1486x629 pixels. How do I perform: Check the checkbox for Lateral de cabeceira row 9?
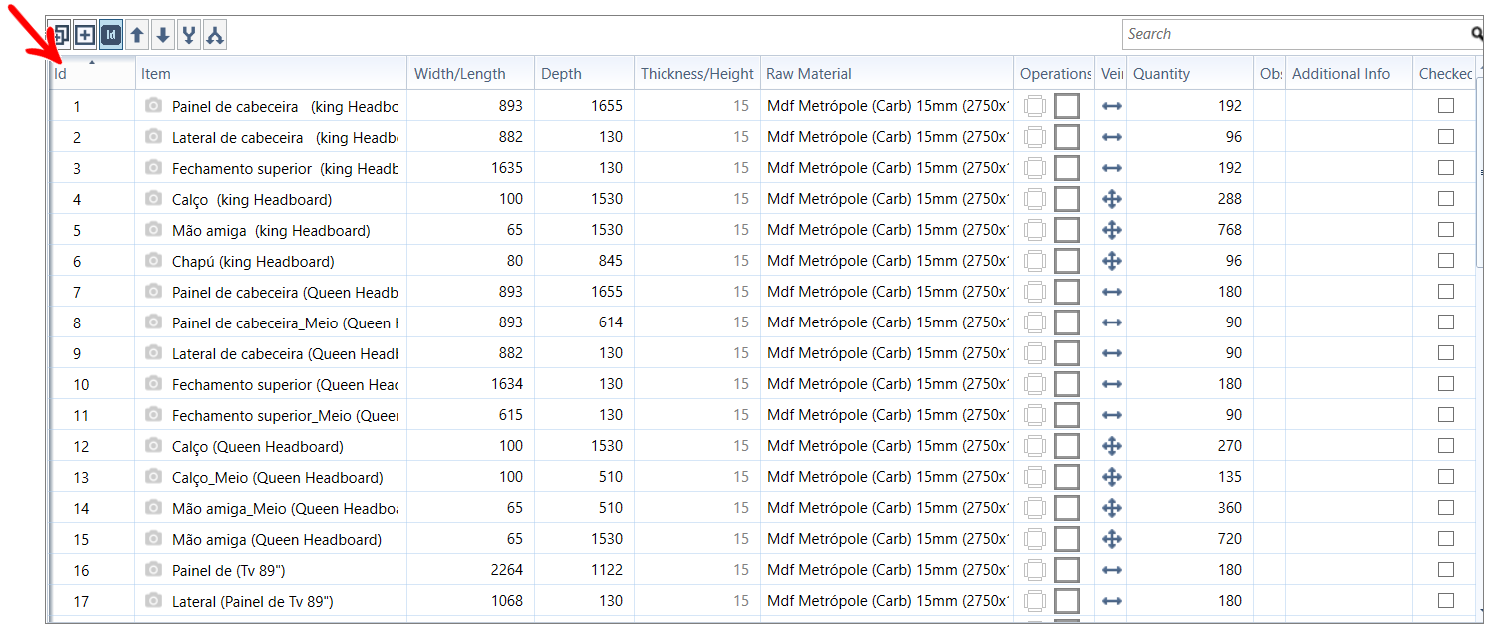pyautogui.click(x=1446, y=352)
